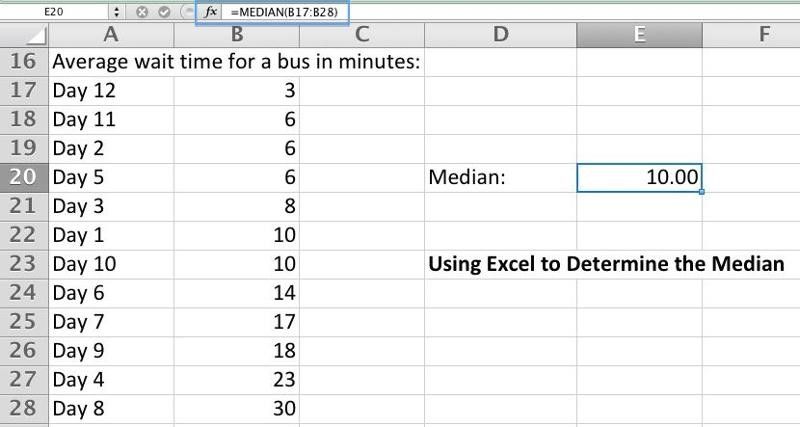Select the 'Median:' label cell
Screen dimensions: 800x427
(x=500, y=178)
